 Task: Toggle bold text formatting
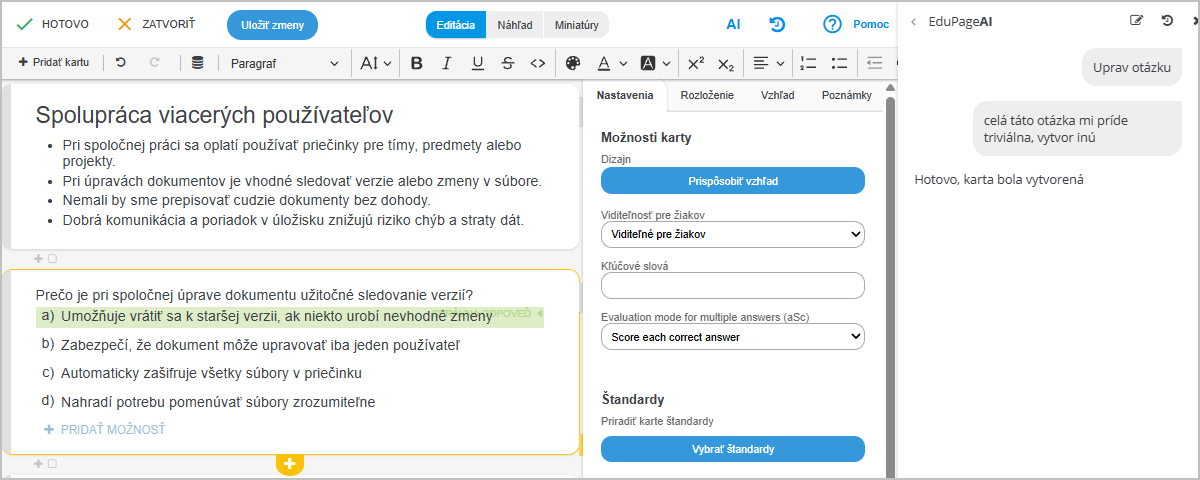(x=417, y=63)
